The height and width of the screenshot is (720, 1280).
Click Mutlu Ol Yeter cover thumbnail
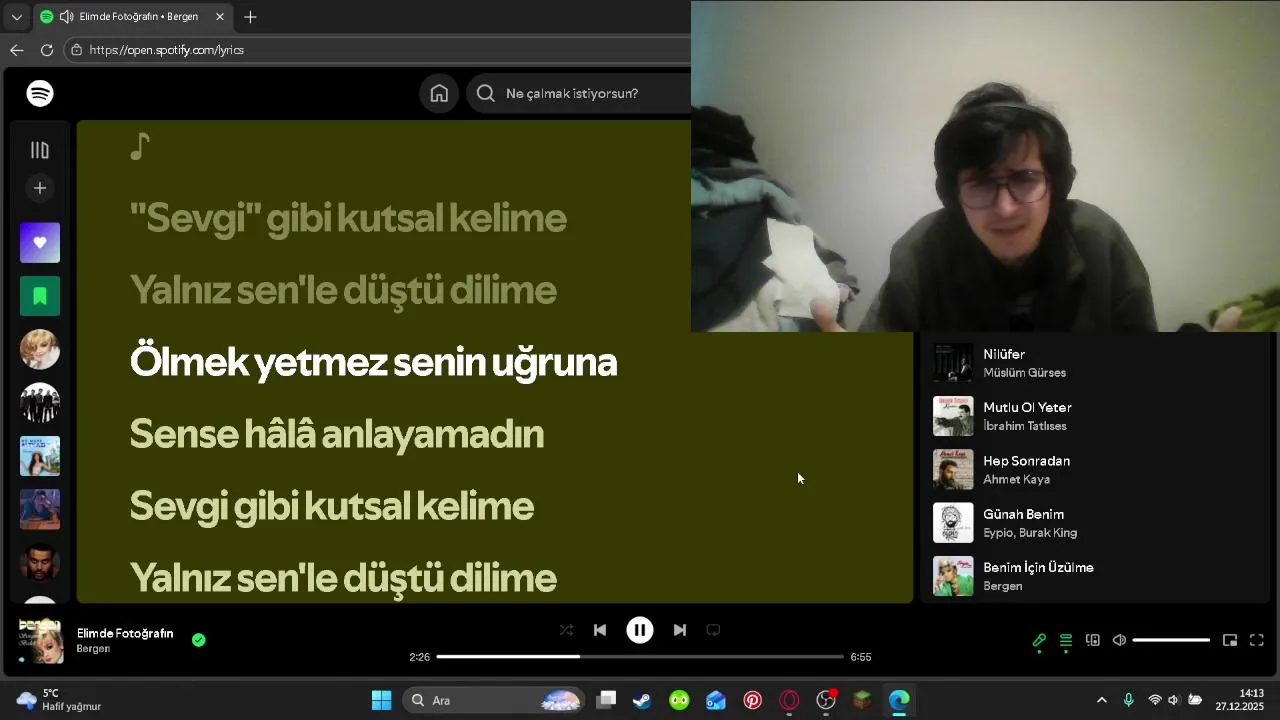(953, 416)
